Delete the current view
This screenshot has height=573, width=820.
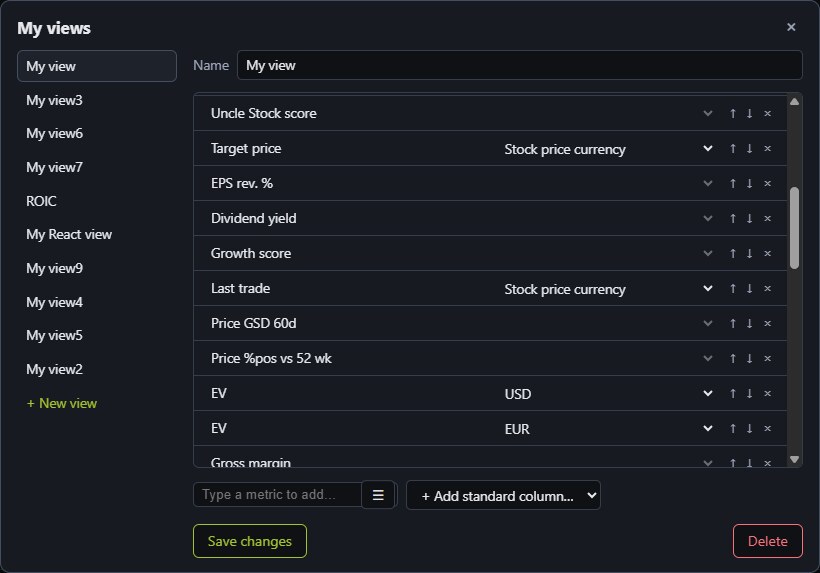[x=768, y=541]
